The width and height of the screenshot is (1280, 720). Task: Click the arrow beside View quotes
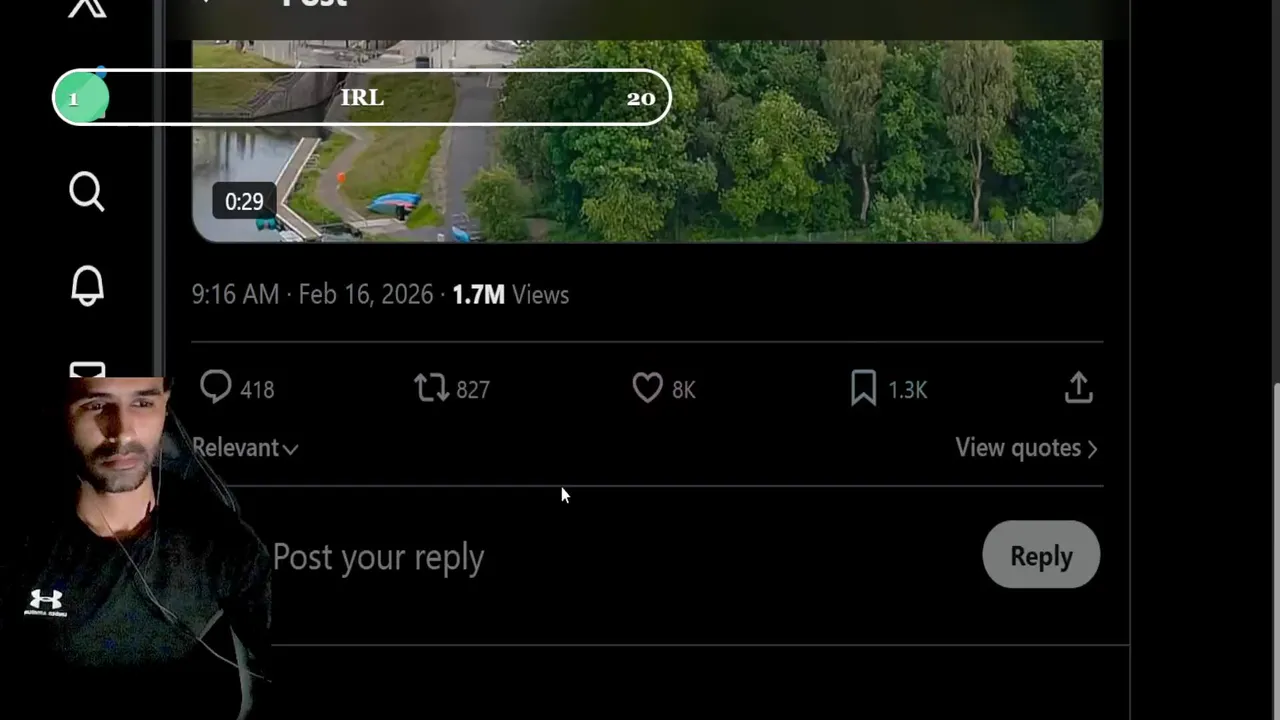pyautogui.click(x=1092, y=449)
